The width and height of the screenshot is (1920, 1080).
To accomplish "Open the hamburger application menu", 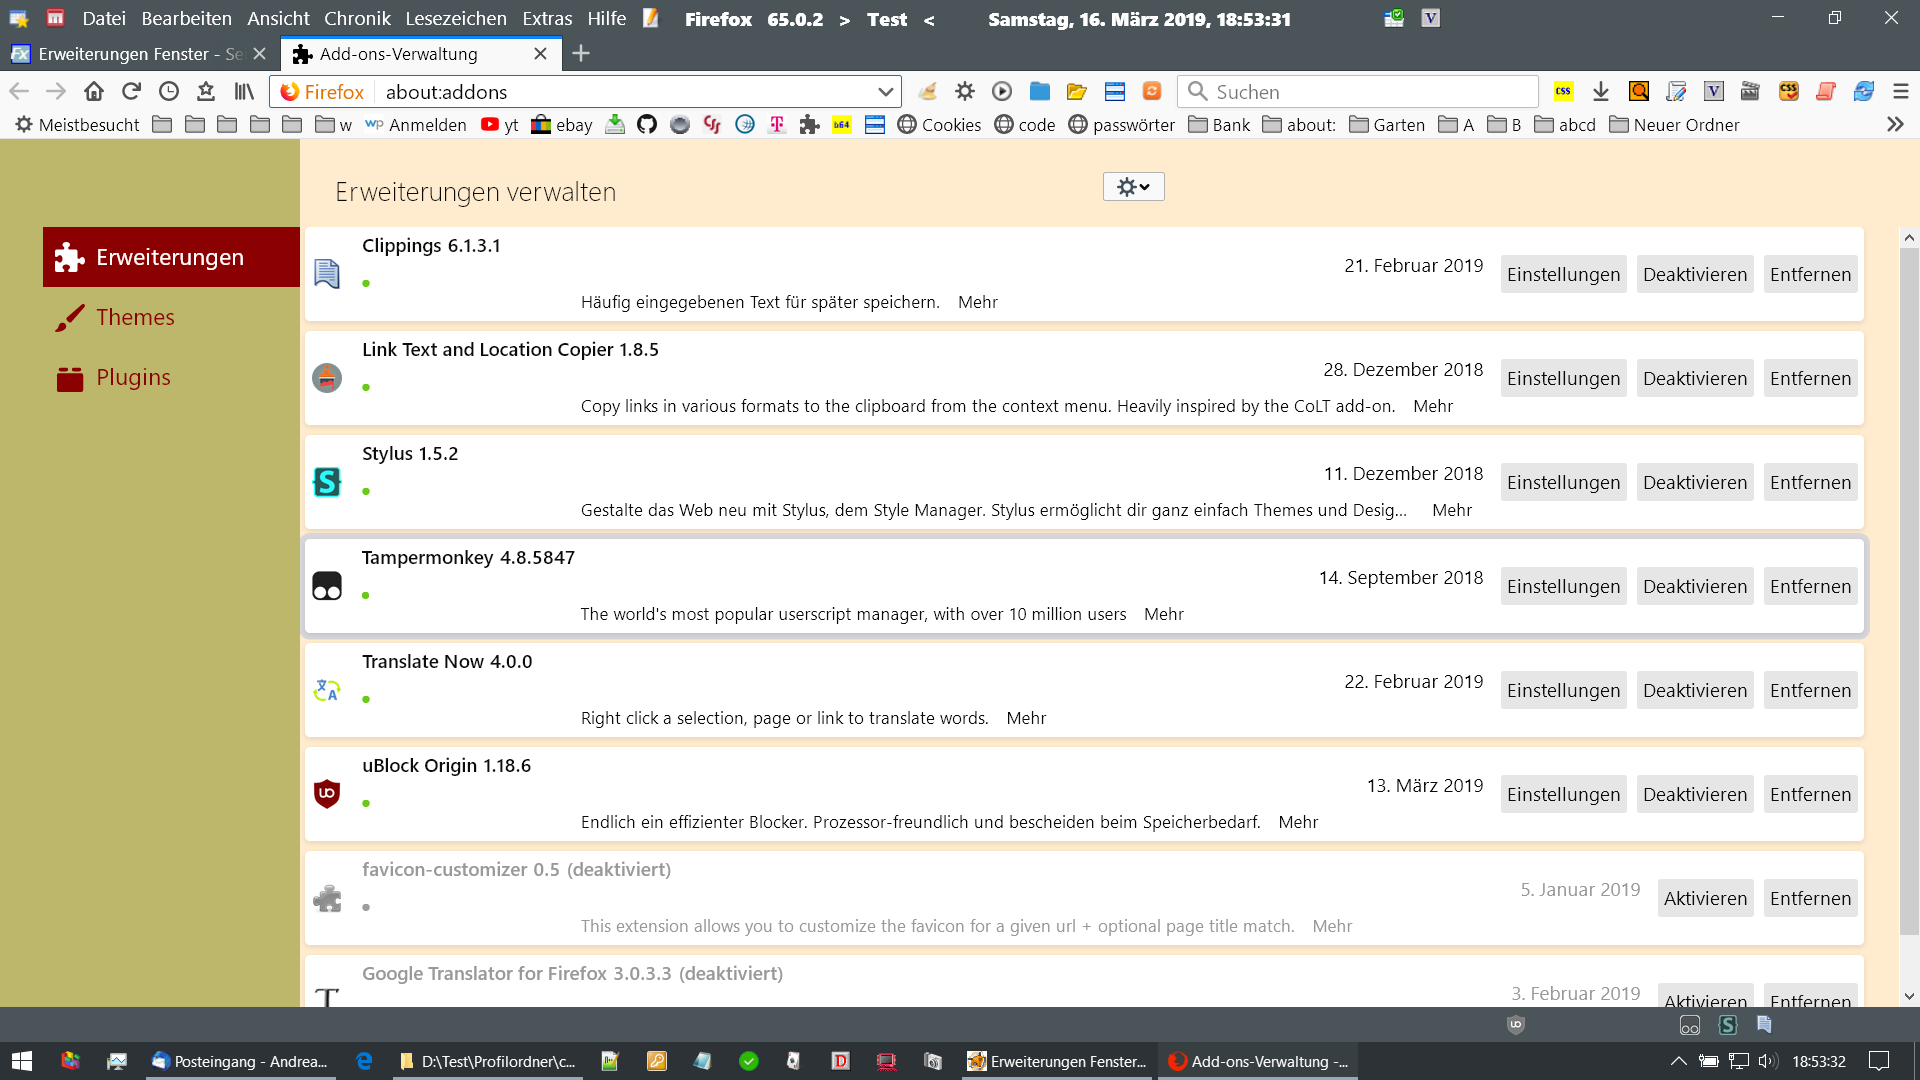I will pos(1901,92).
